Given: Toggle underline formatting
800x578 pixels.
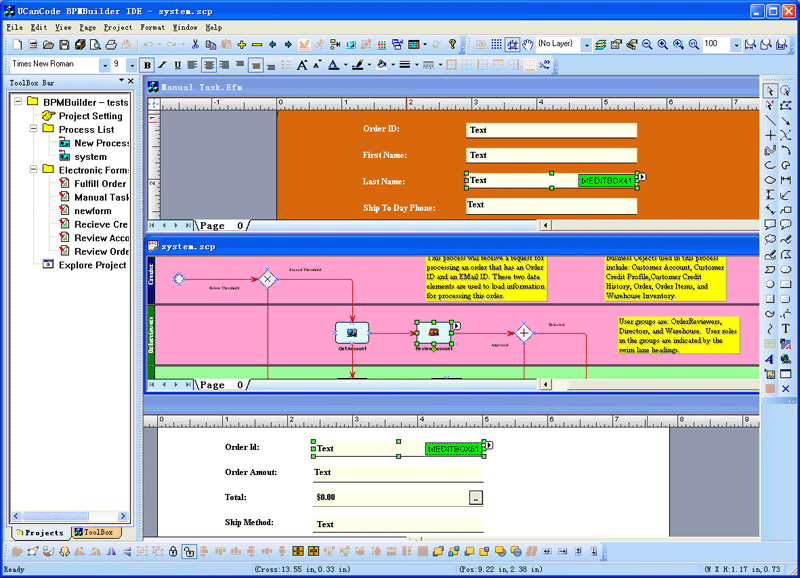Looking at the screenshot, I should 178,65.
